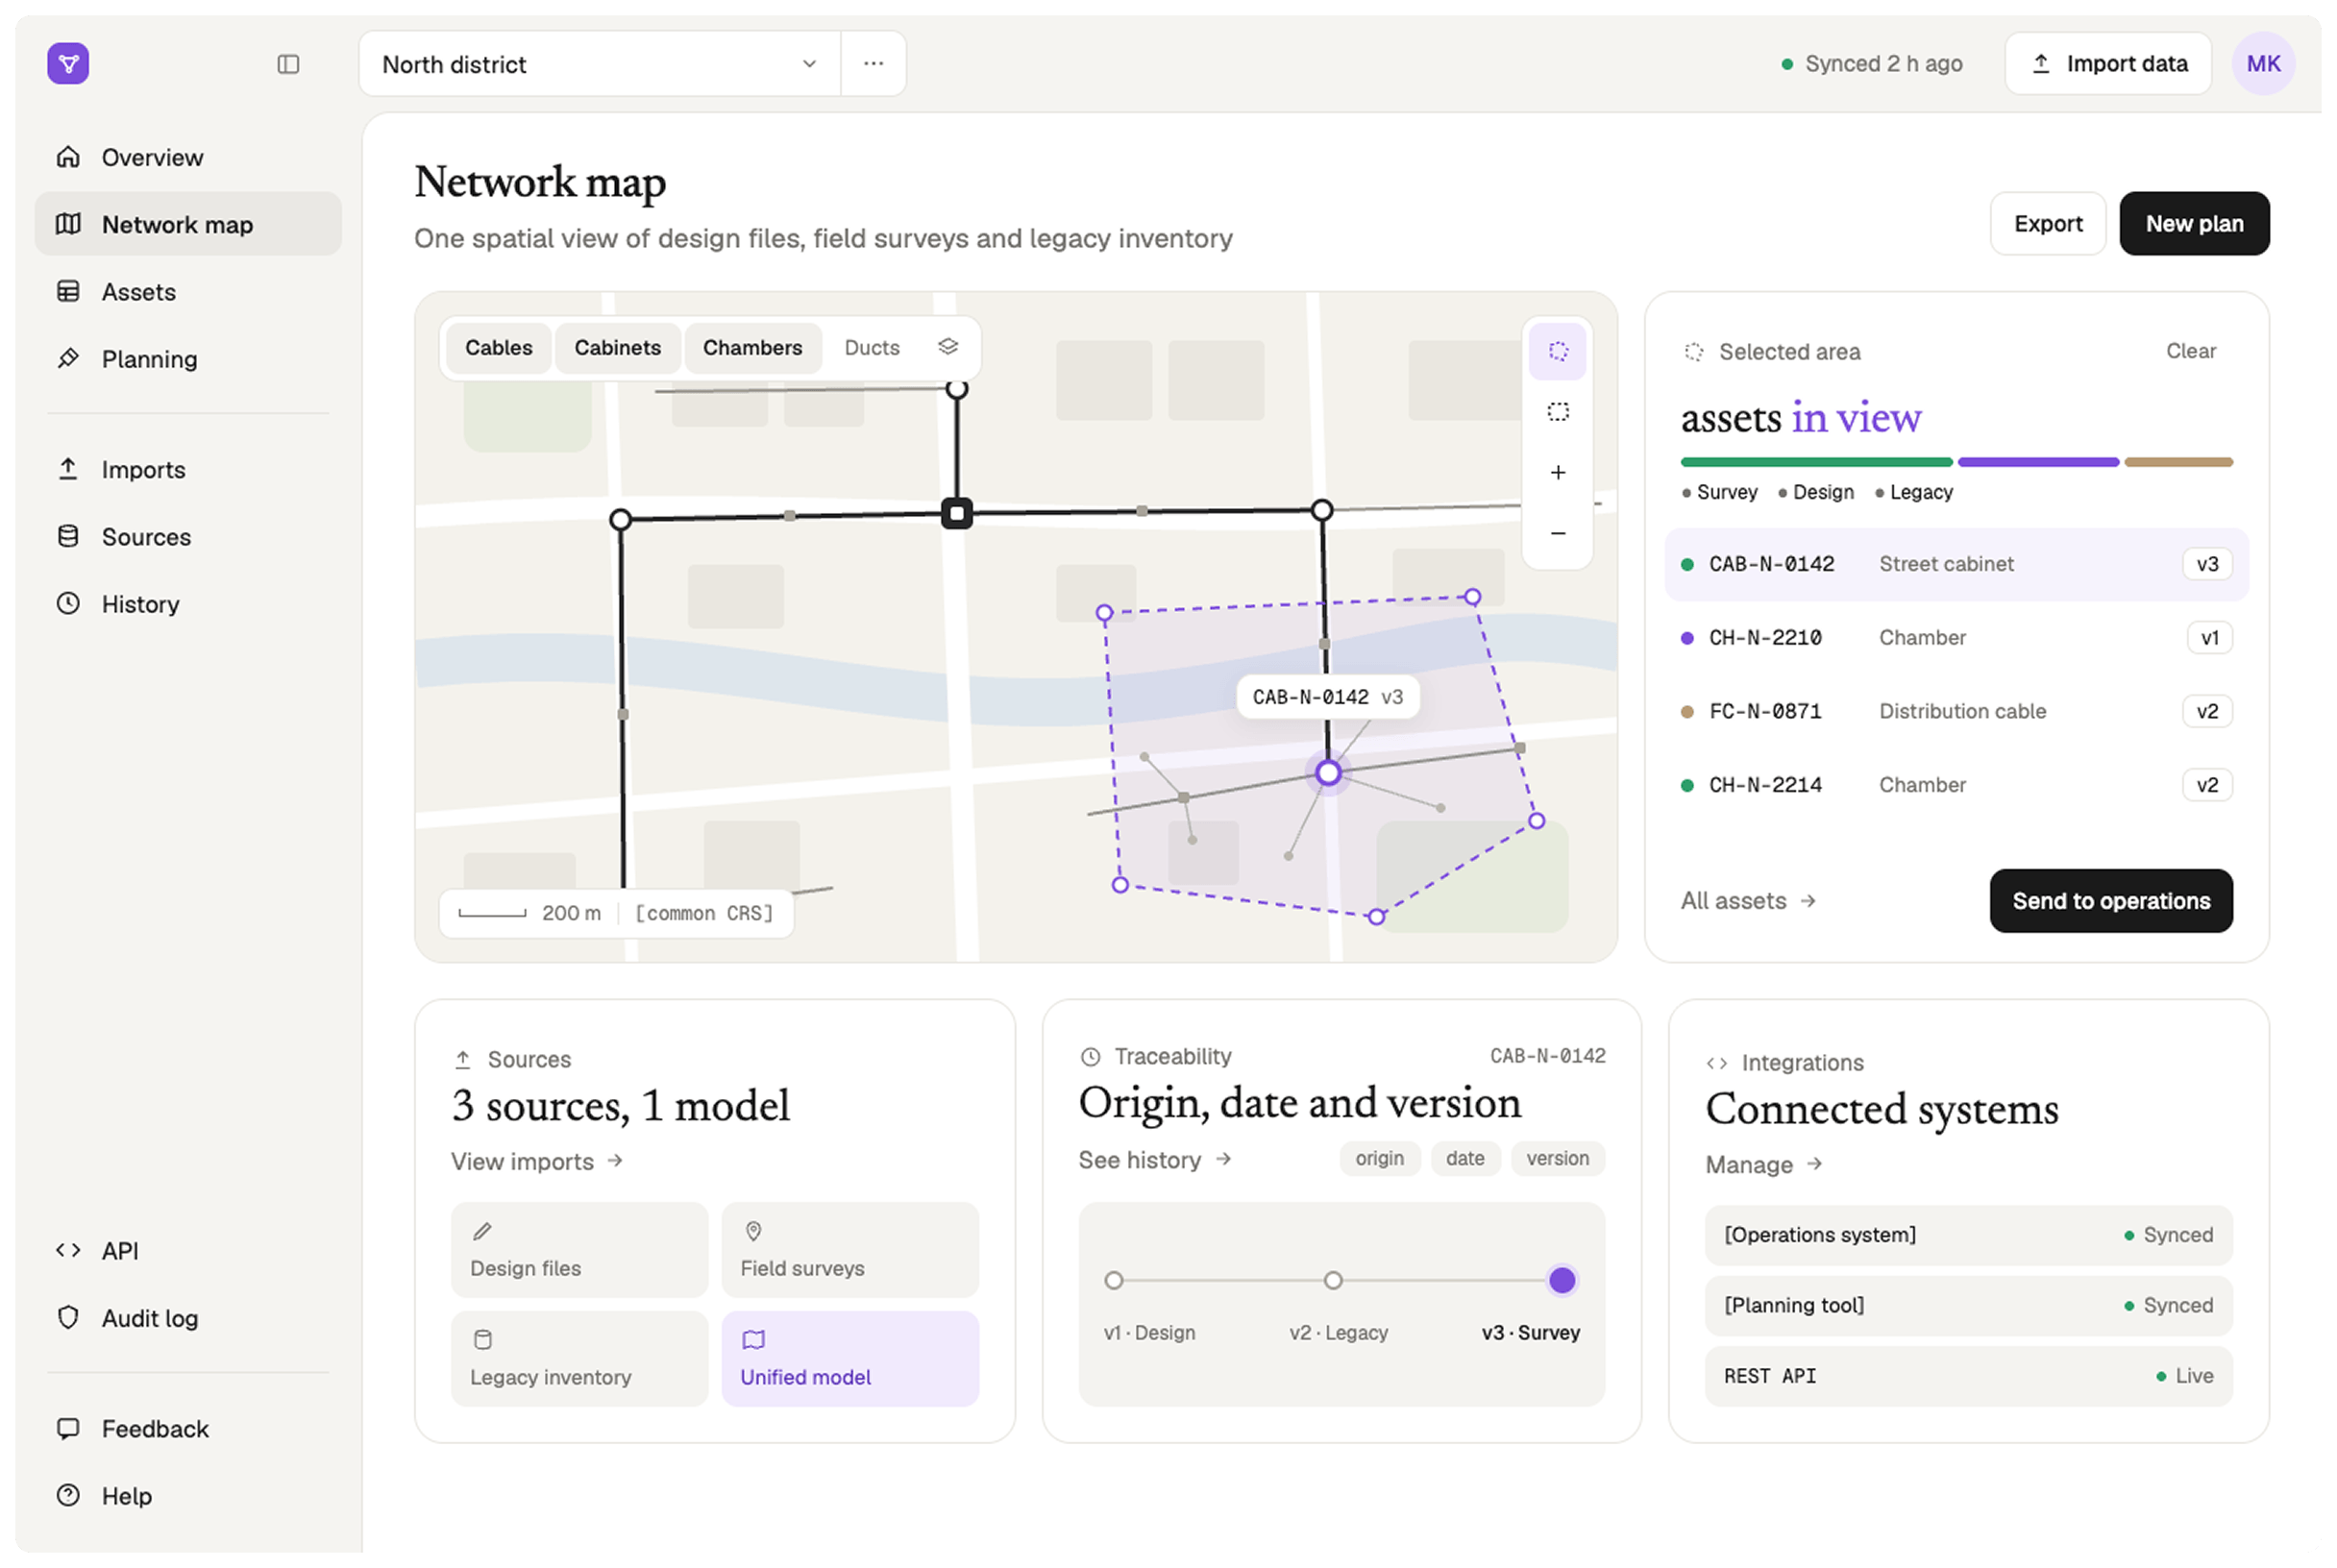Open Sources in the sidebar

tap(188, 537)
